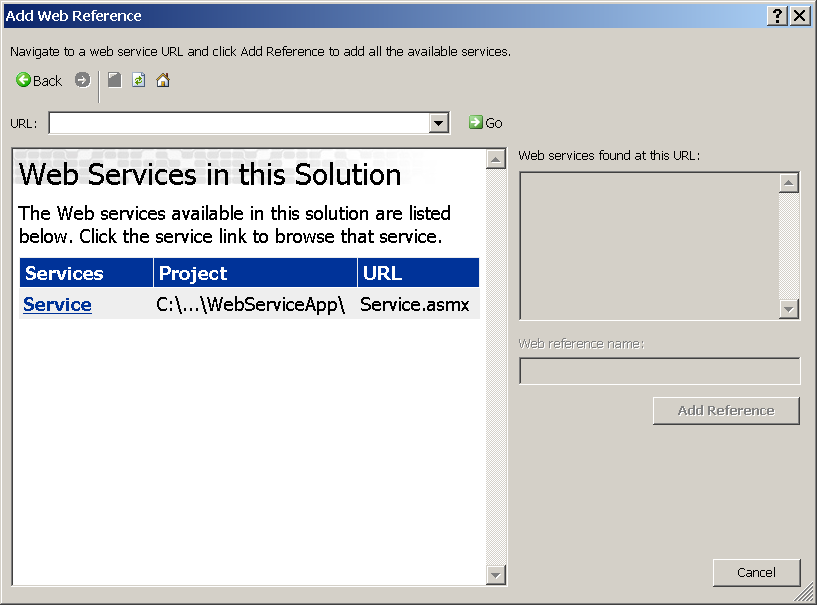
Task: Click the Forward arrow icon
Action: click(82, 80)
